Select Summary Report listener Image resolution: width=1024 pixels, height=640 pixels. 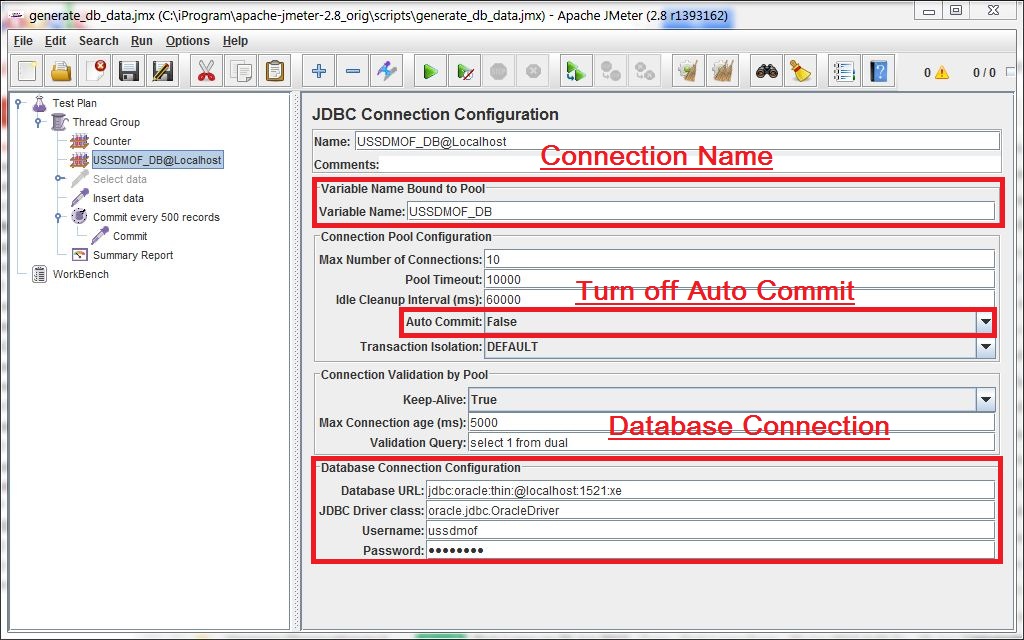pos(133,255)
